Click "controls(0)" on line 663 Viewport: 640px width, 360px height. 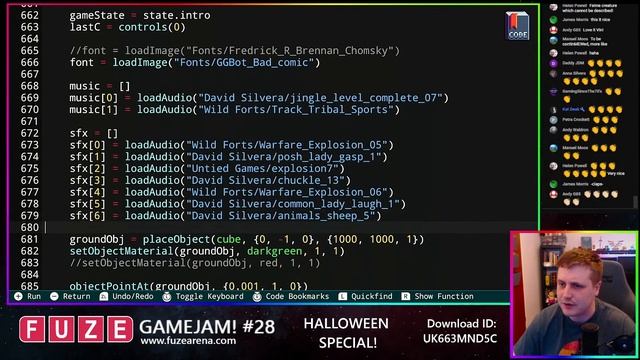coord(152,27)
